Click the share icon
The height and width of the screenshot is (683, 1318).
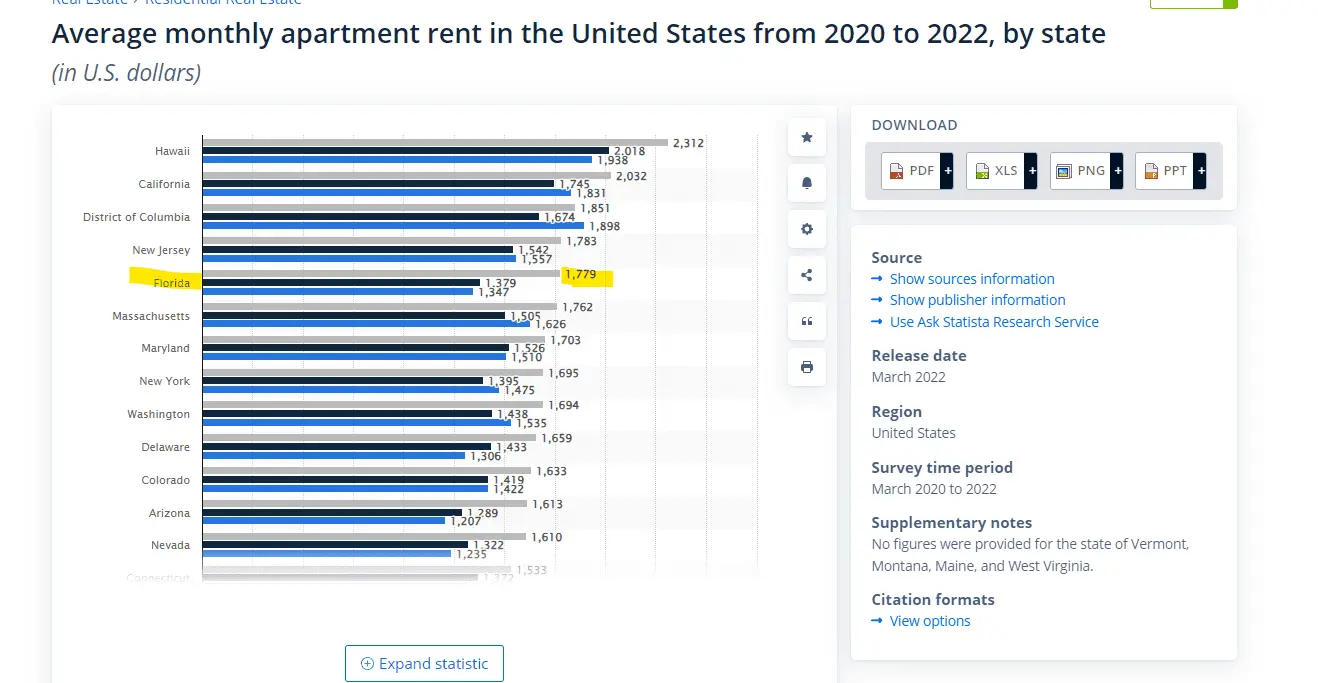(807, 275)
